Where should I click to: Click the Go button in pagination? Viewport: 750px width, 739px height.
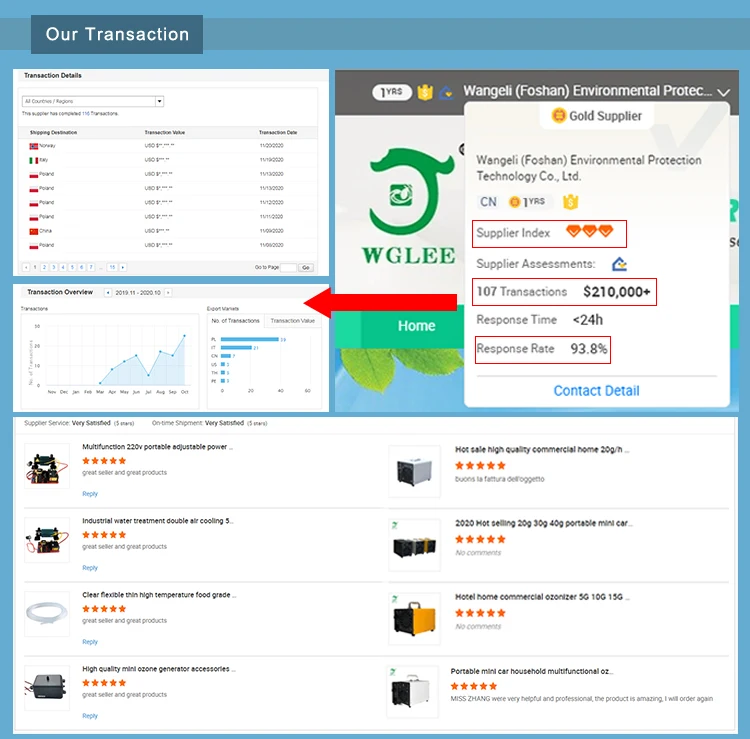[306, 267]
